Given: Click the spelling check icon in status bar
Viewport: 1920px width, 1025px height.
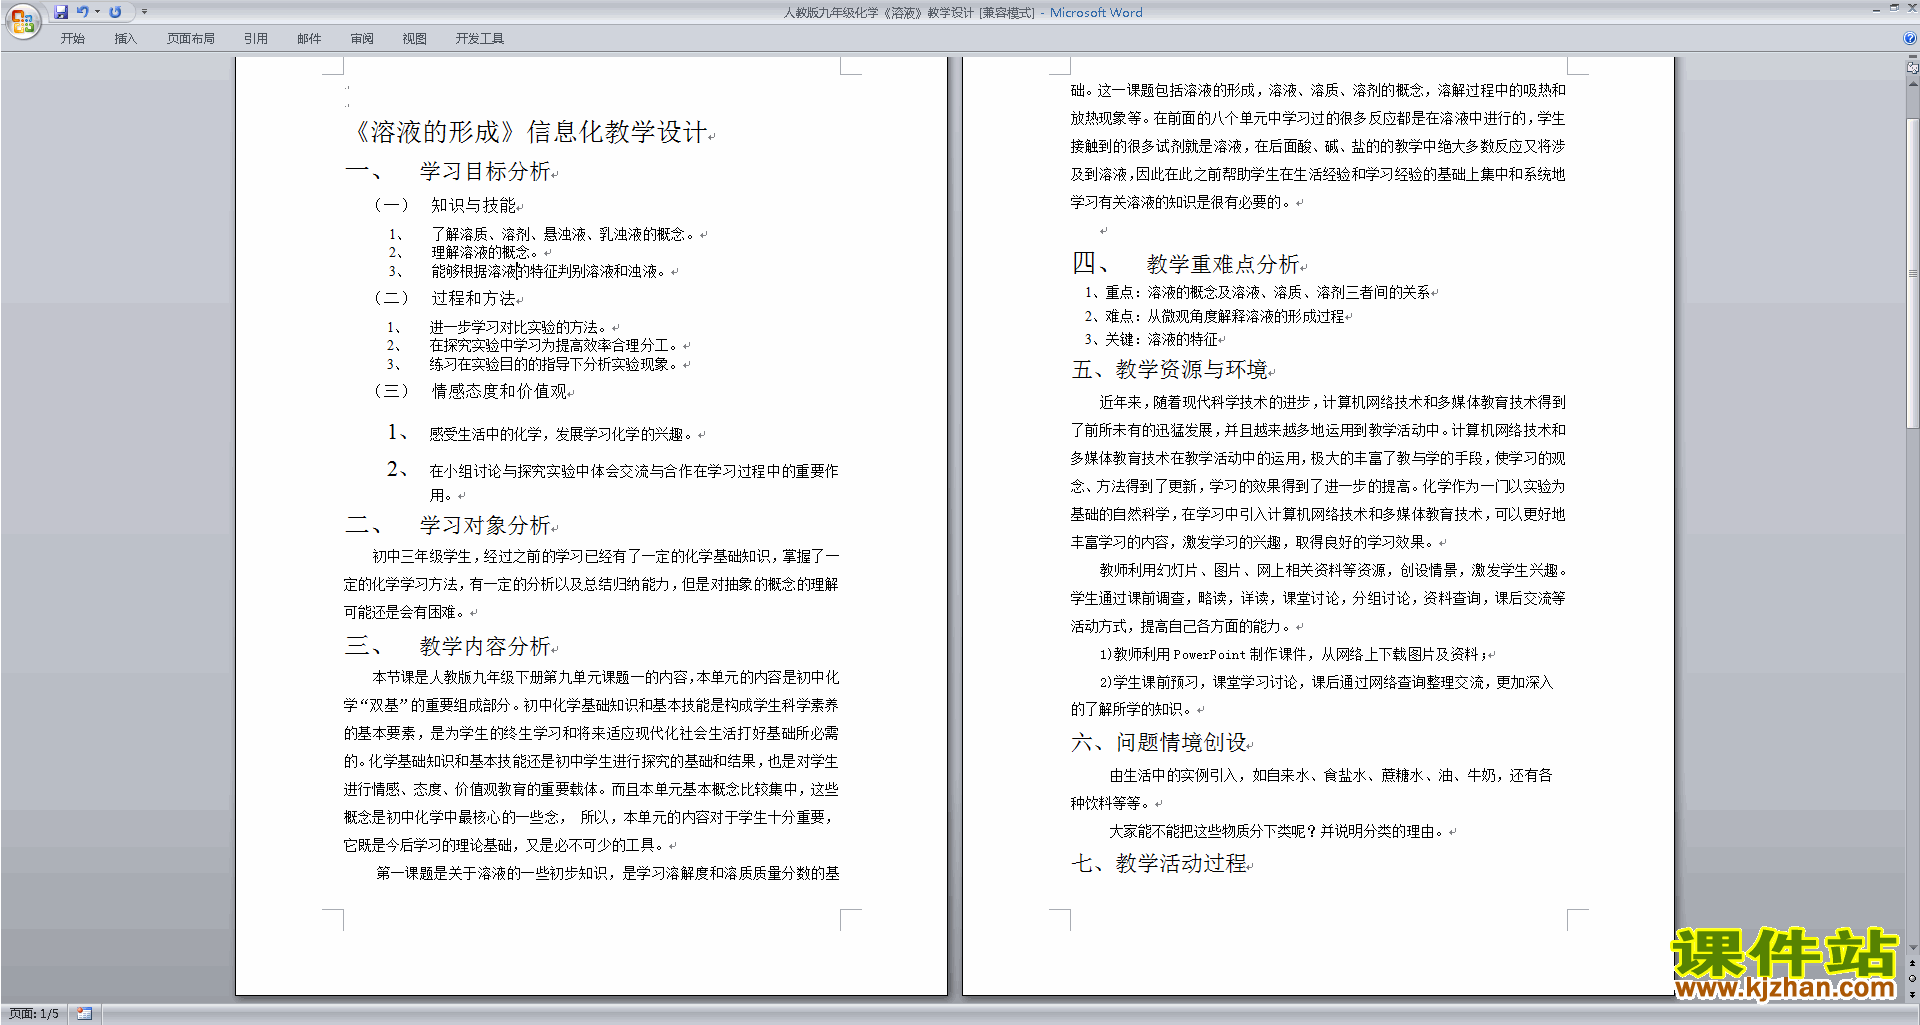Looking at the screenshot, I should point(85,1014).
